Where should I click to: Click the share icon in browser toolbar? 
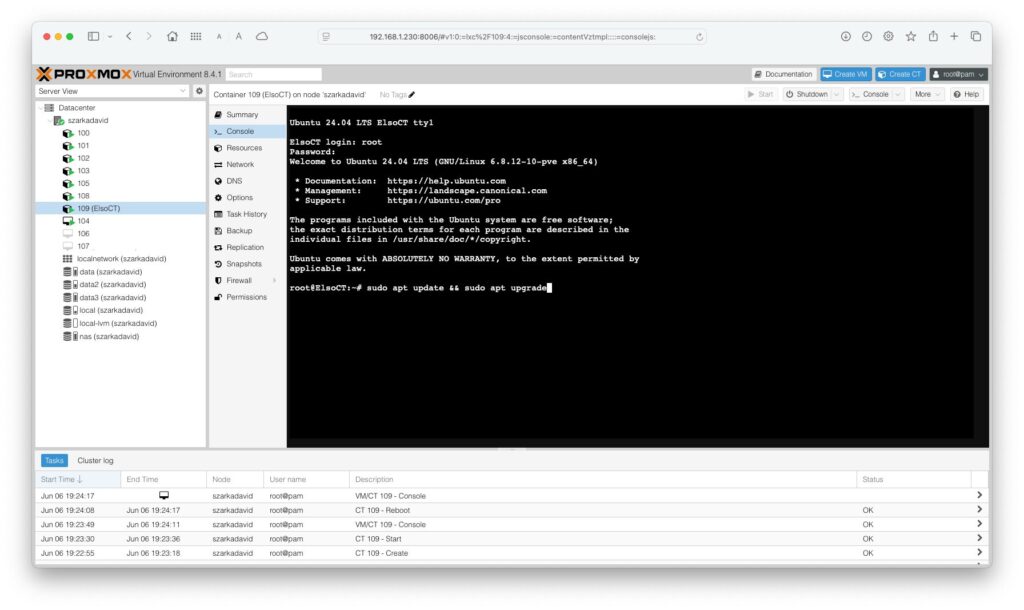coord(933,37)
